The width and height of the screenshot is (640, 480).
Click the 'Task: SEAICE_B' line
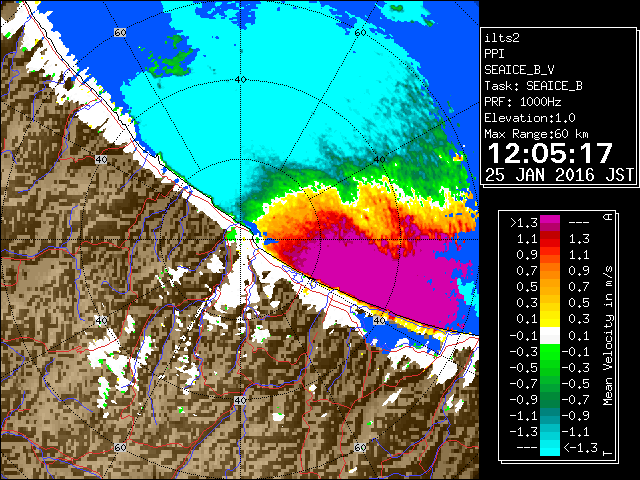click(533, 86)
